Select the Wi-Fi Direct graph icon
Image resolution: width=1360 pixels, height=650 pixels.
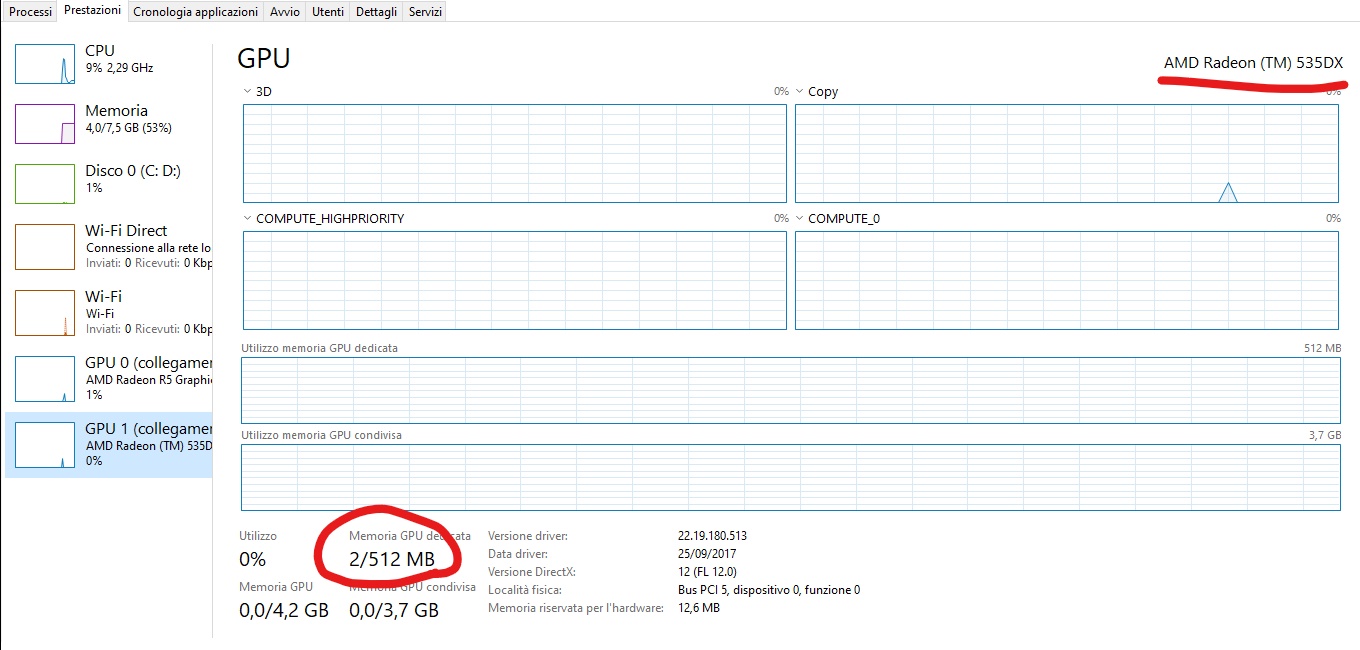45,246
